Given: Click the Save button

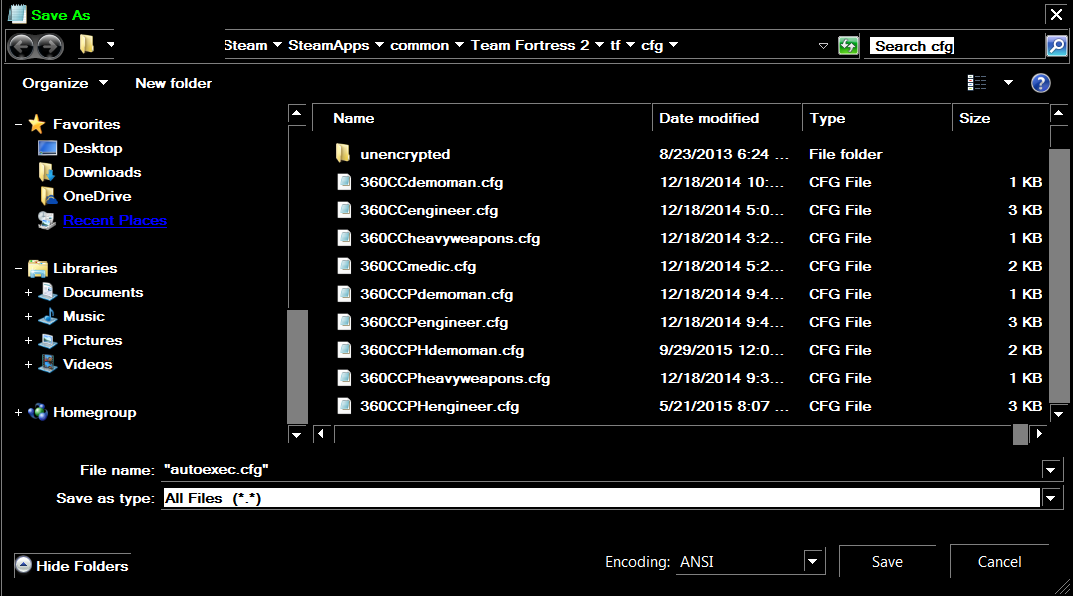Looking at the screenshot, I should pos(887,562).
